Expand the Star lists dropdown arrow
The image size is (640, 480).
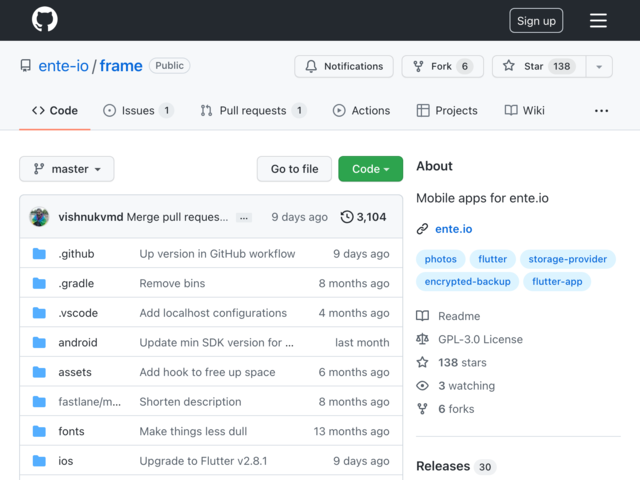[x=599, y=67]
